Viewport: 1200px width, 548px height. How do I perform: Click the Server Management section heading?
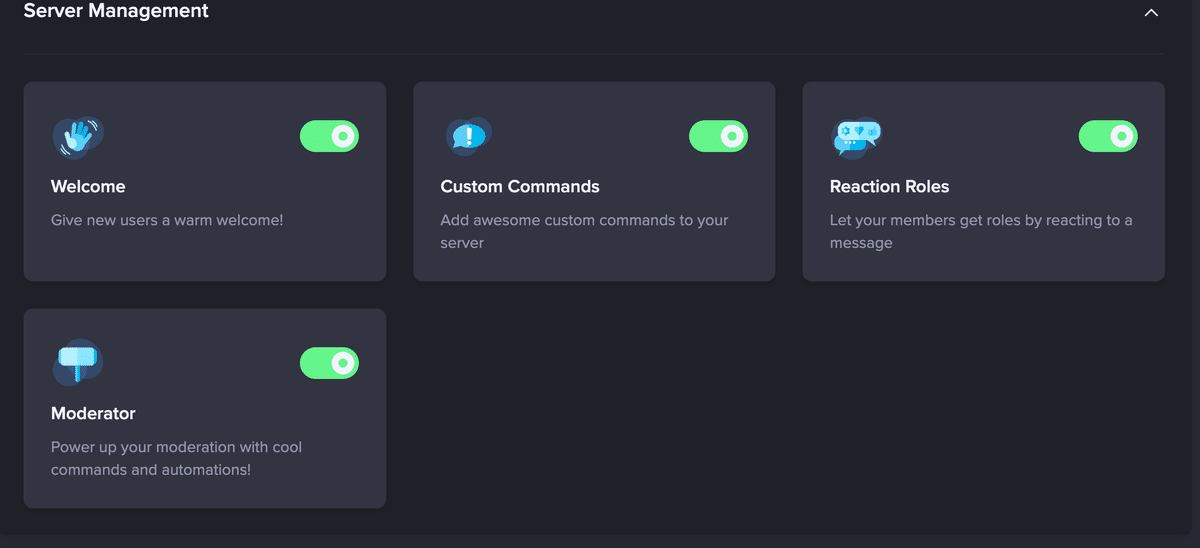tap(116, 11)
